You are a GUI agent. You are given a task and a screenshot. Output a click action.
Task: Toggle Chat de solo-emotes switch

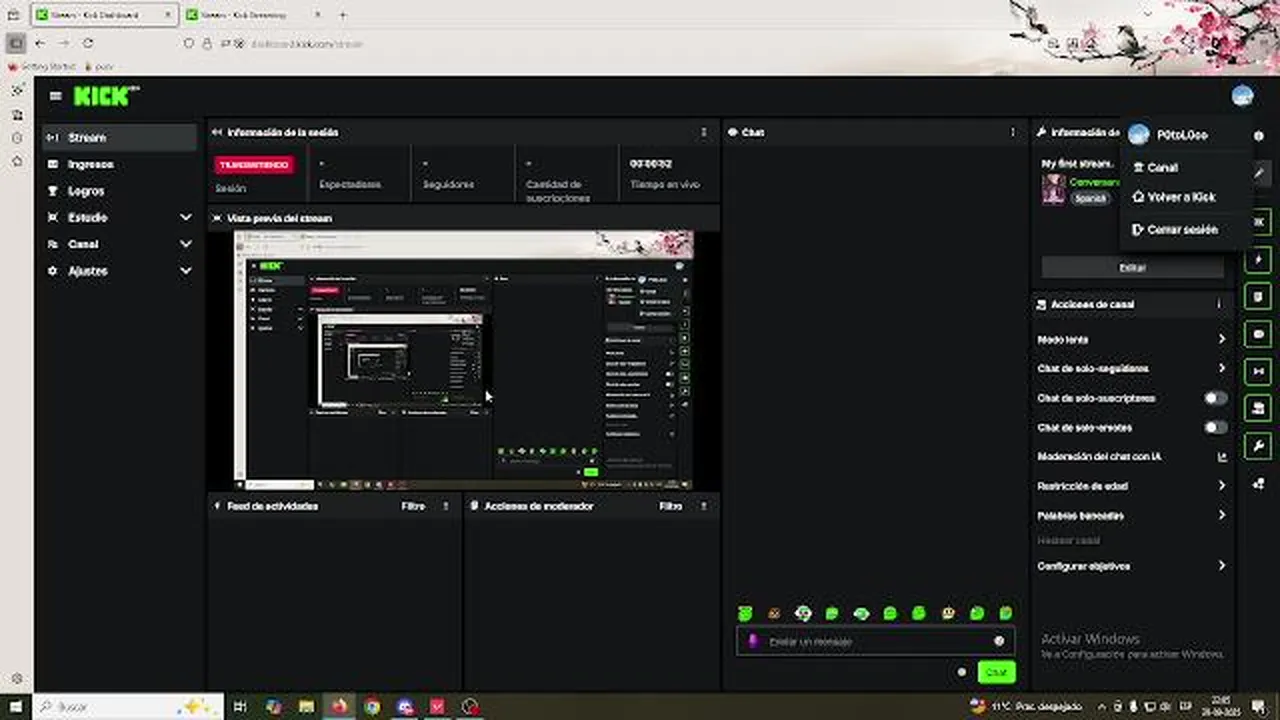tap(1215, 427)
